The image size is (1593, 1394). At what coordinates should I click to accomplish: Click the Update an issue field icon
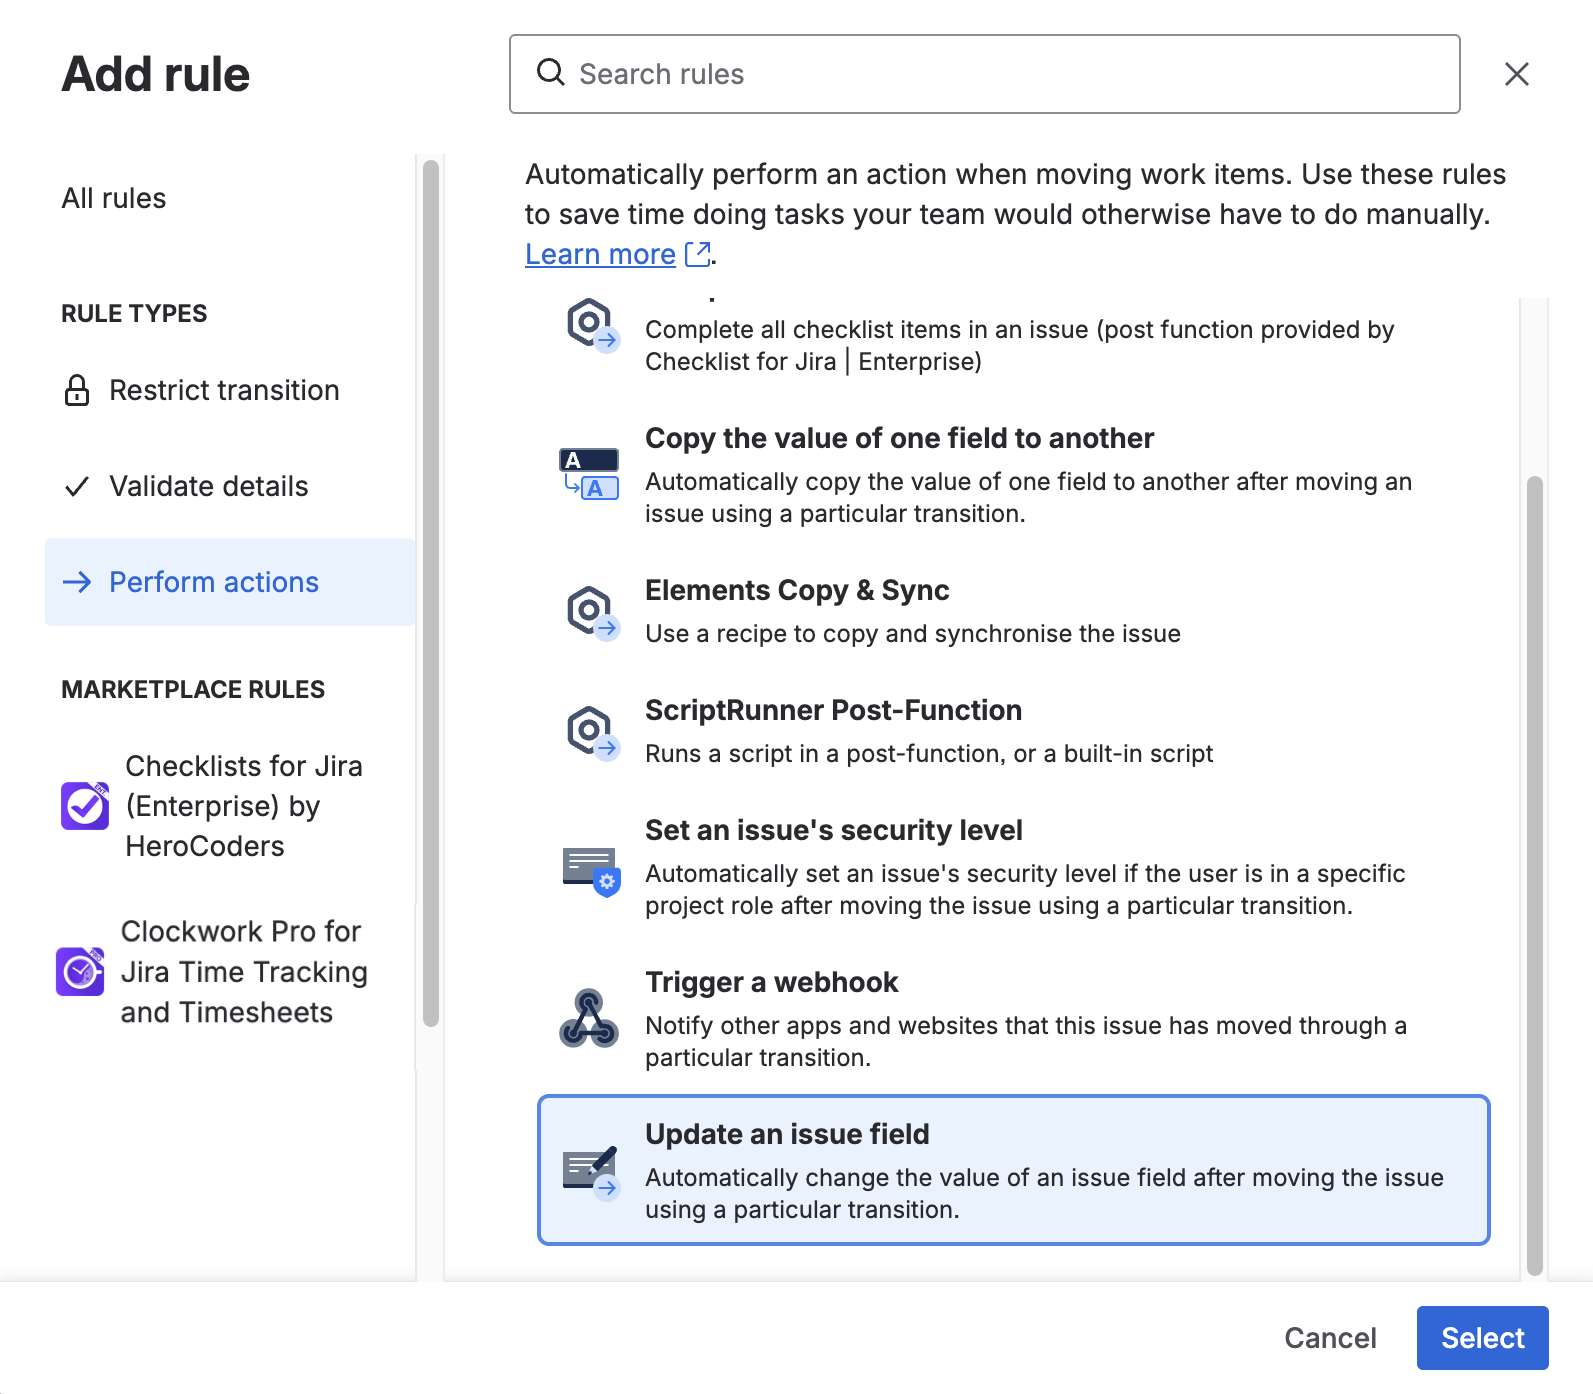[591, 1171]
